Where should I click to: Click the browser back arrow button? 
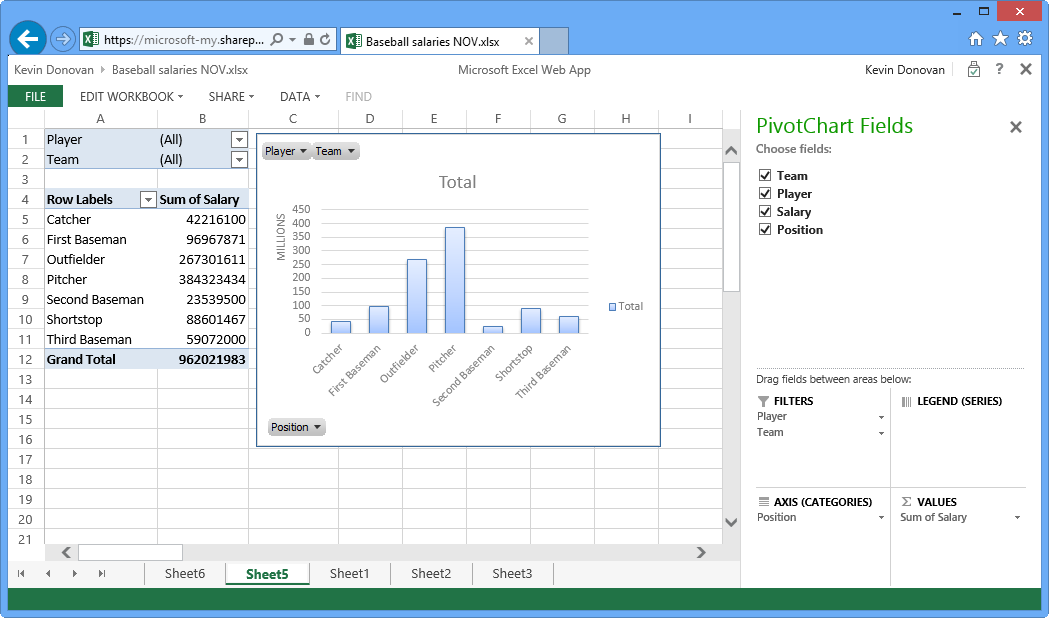coord(28,39)
